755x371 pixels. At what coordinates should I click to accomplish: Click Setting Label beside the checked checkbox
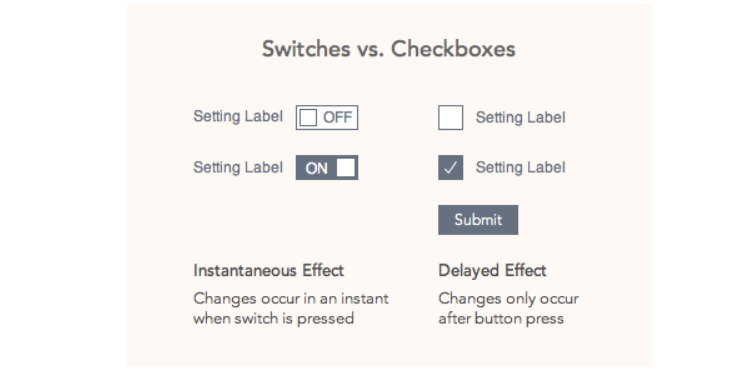coord(521,167)
